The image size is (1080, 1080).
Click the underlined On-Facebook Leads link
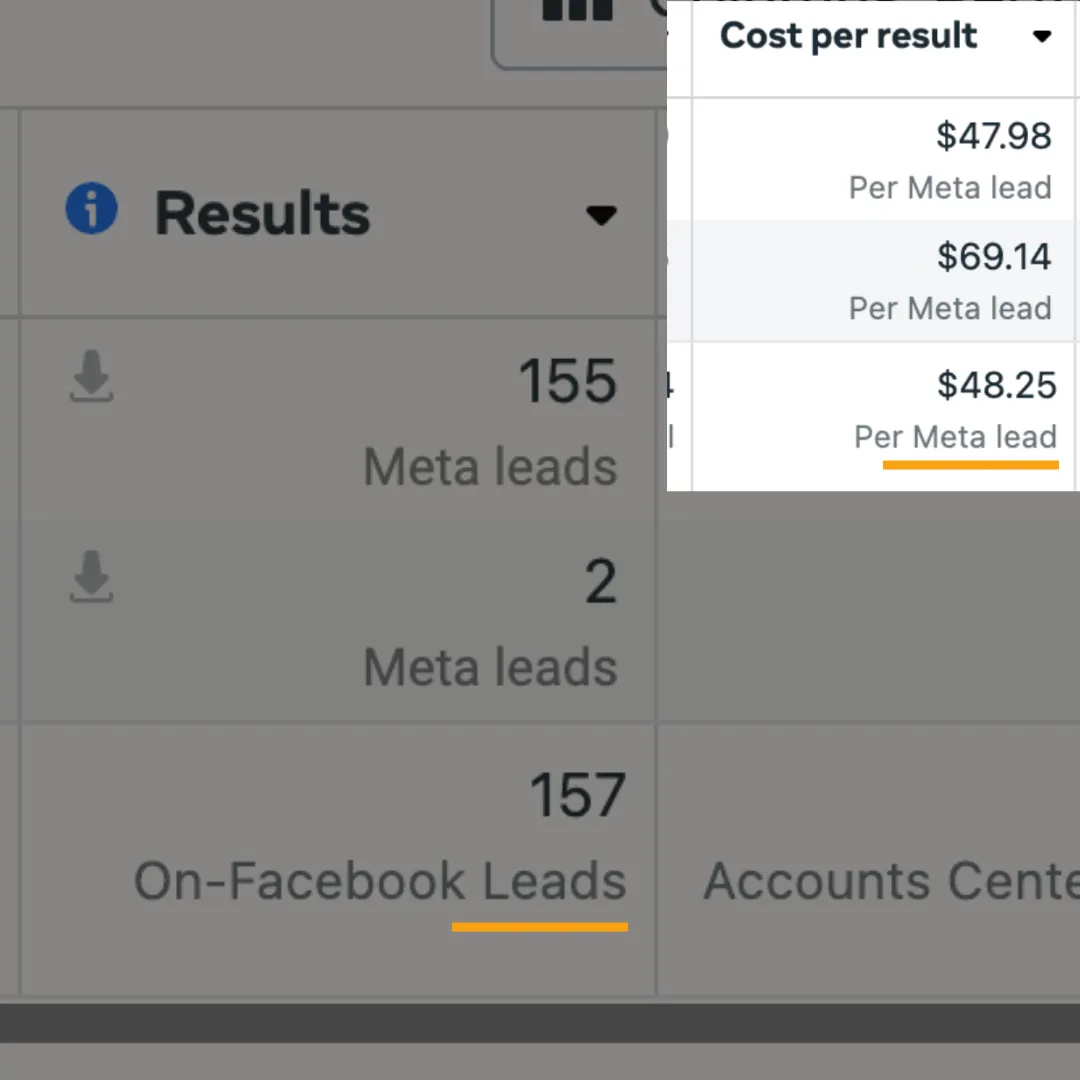[380, 880]
